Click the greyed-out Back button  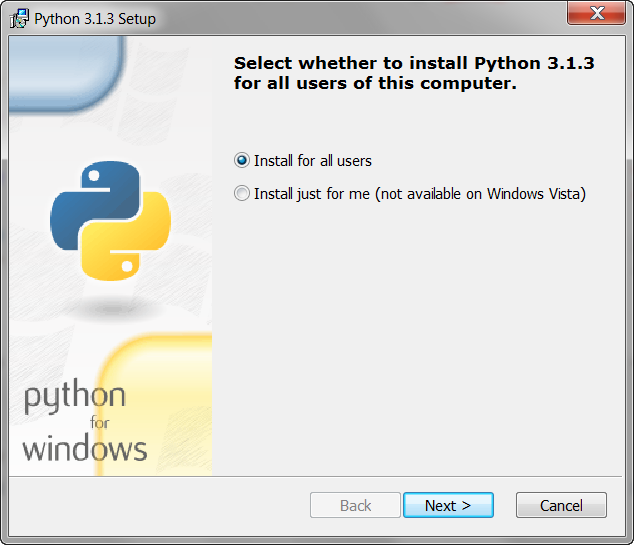pyautogui.click(x=355, y=505)
